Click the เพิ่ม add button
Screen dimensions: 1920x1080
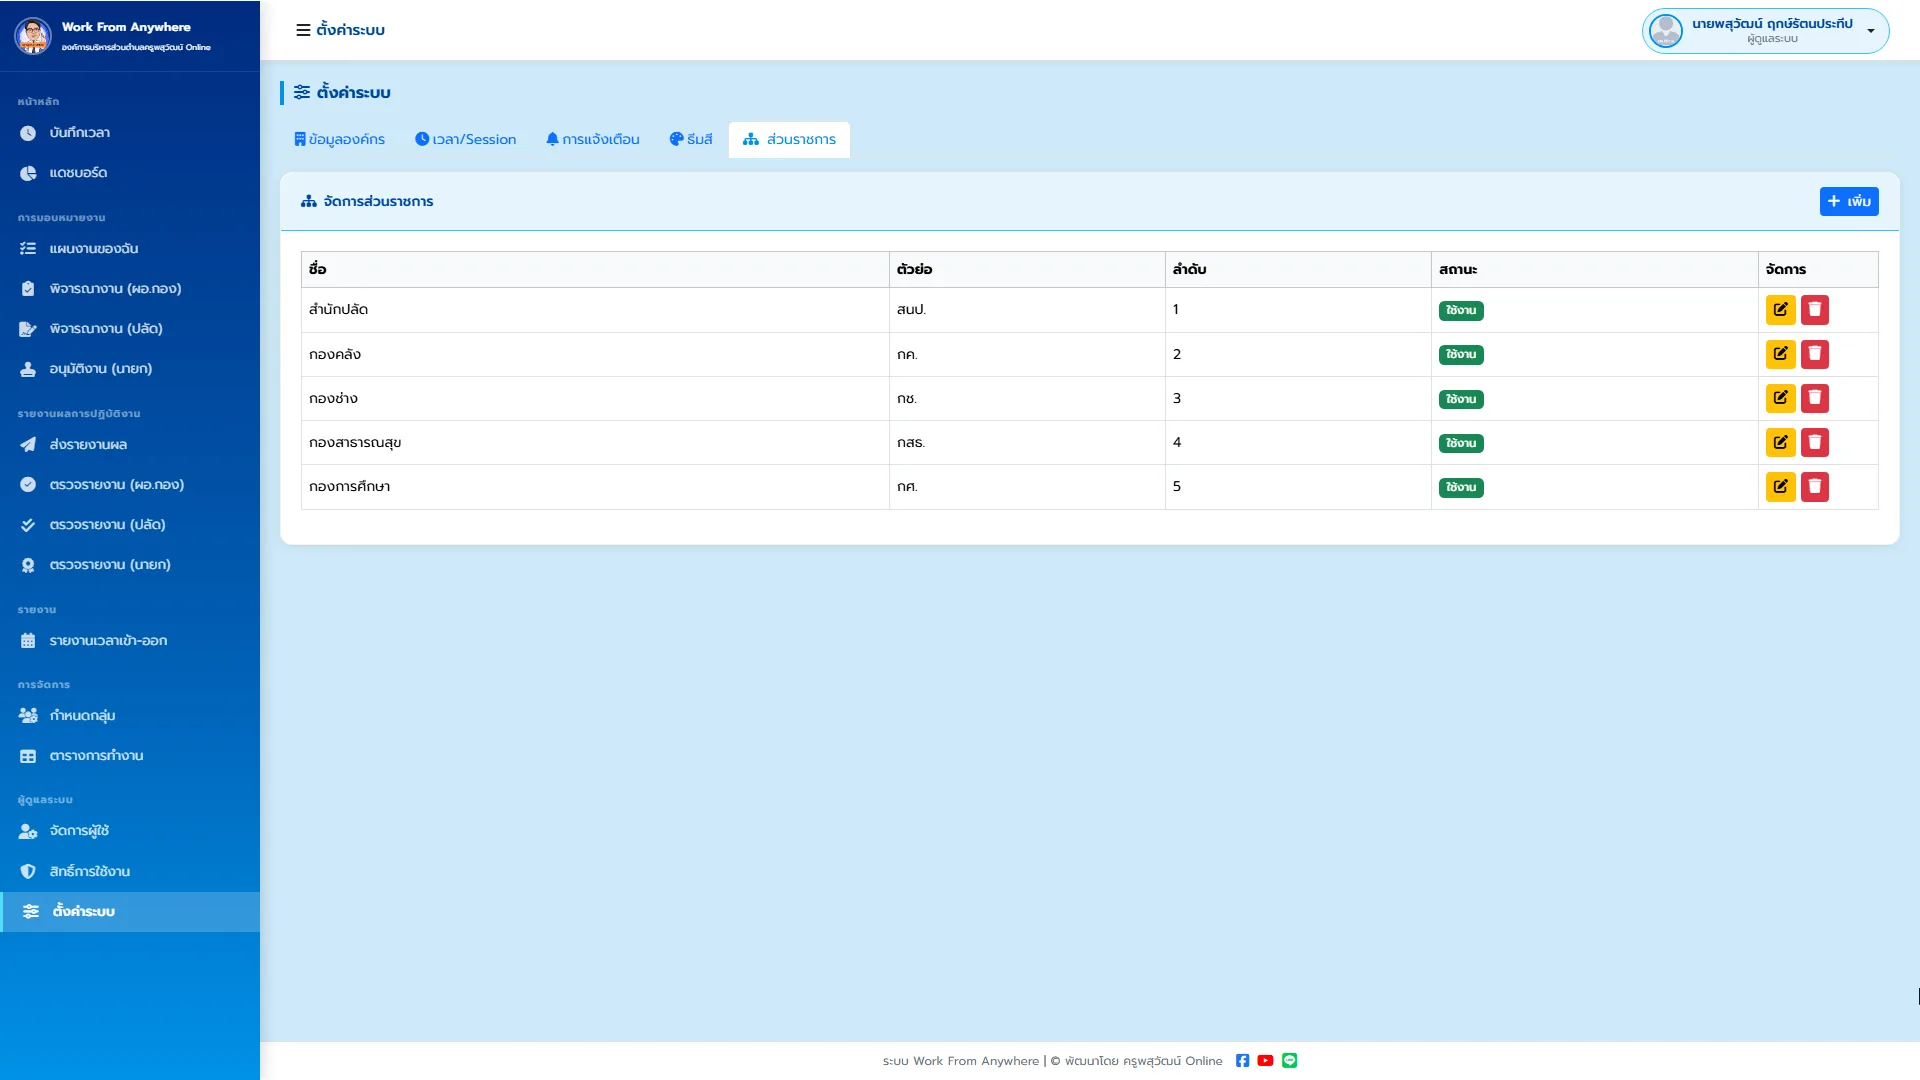[1849, 202]
